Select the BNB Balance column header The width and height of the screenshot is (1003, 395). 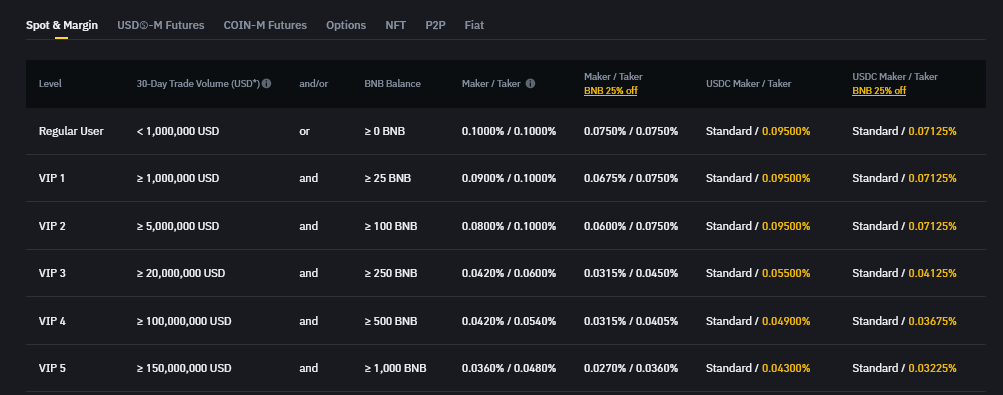click(x=392, y=84)
